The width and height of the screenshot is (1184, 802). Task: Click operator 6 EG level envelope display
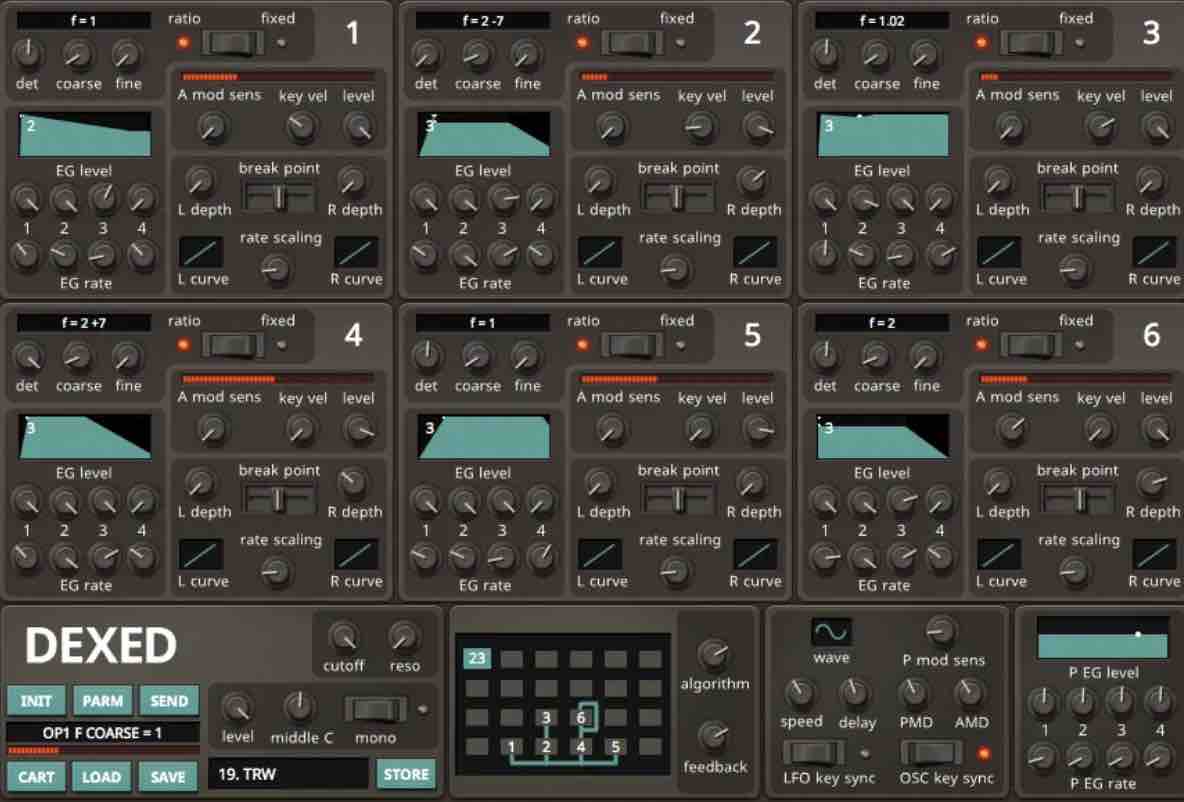(883, 436)
